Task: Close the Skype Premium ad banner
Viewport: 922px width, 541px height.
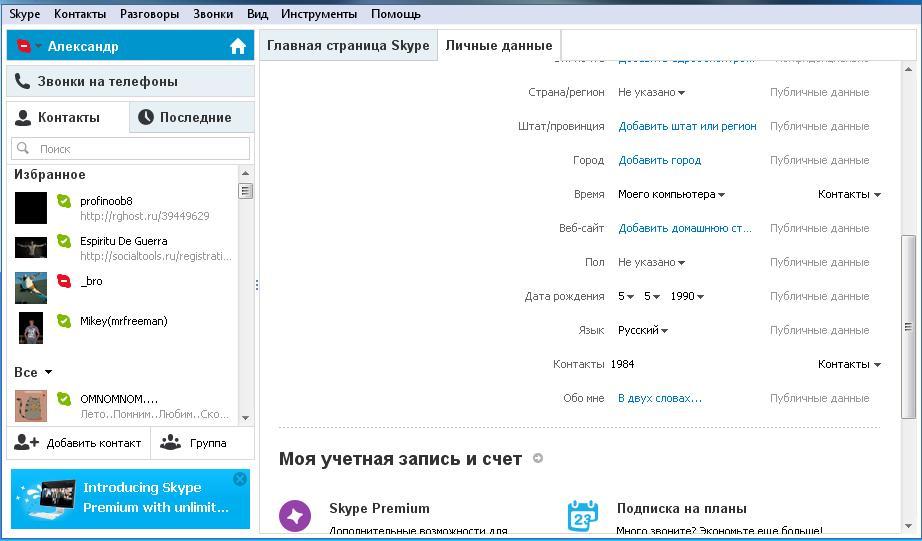Action: point(239,479)
